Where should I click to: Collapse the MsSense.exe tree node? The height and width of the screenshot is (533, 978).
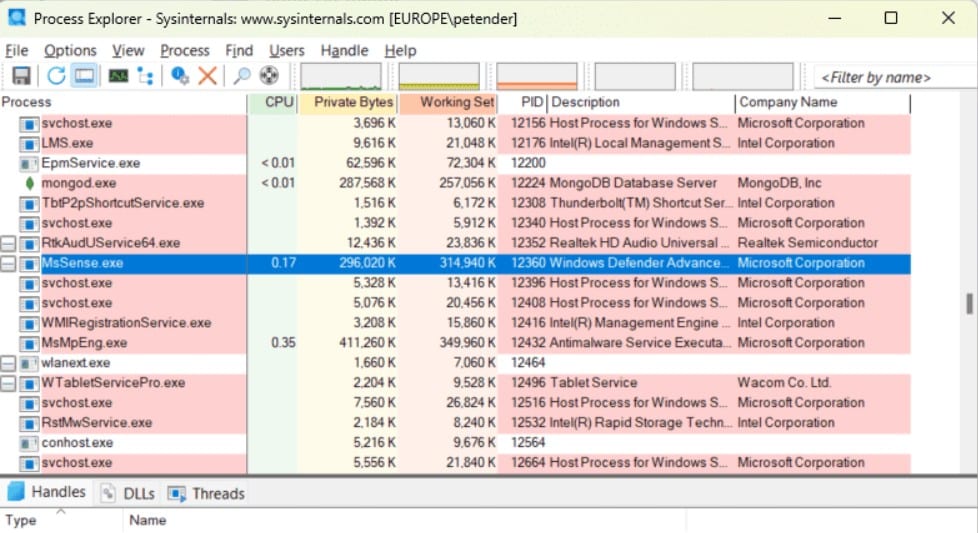[x=8, y=263]
